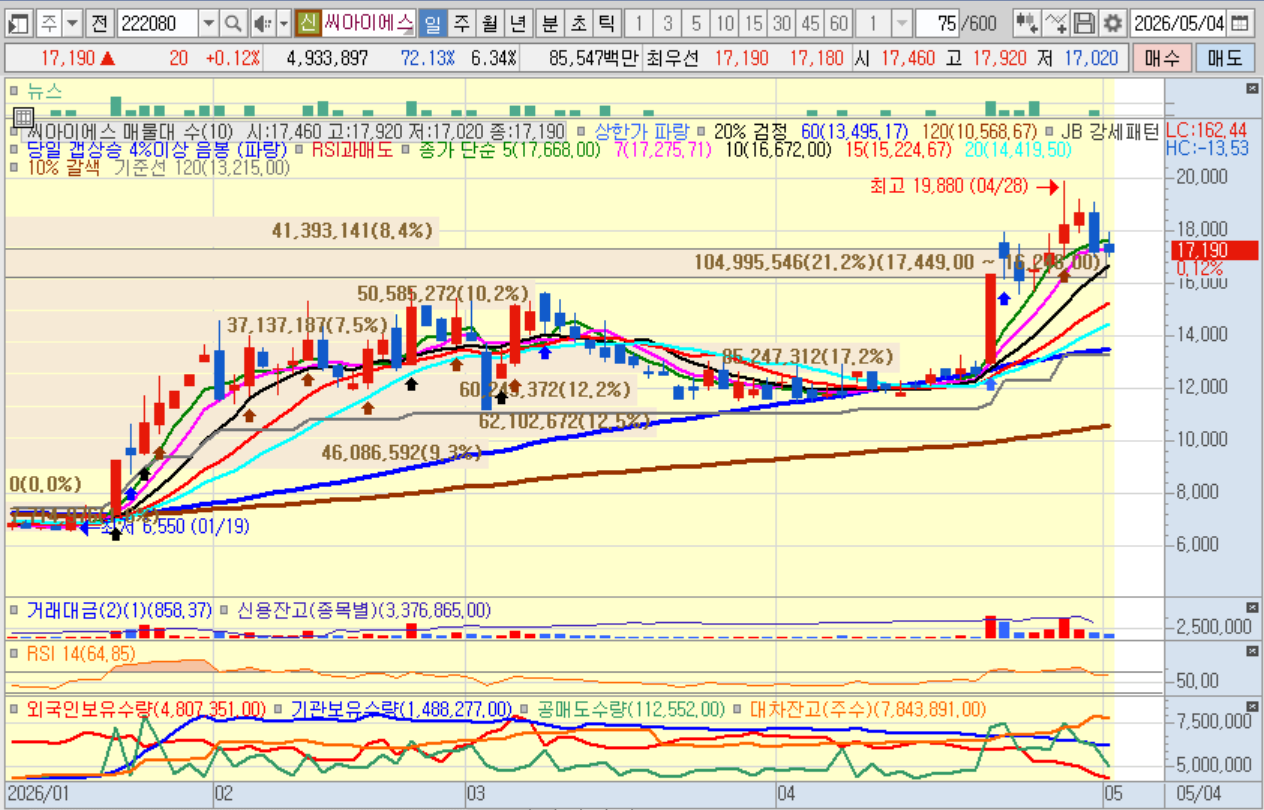Save chart layout with floppy disk icon

coord(1084,22)
